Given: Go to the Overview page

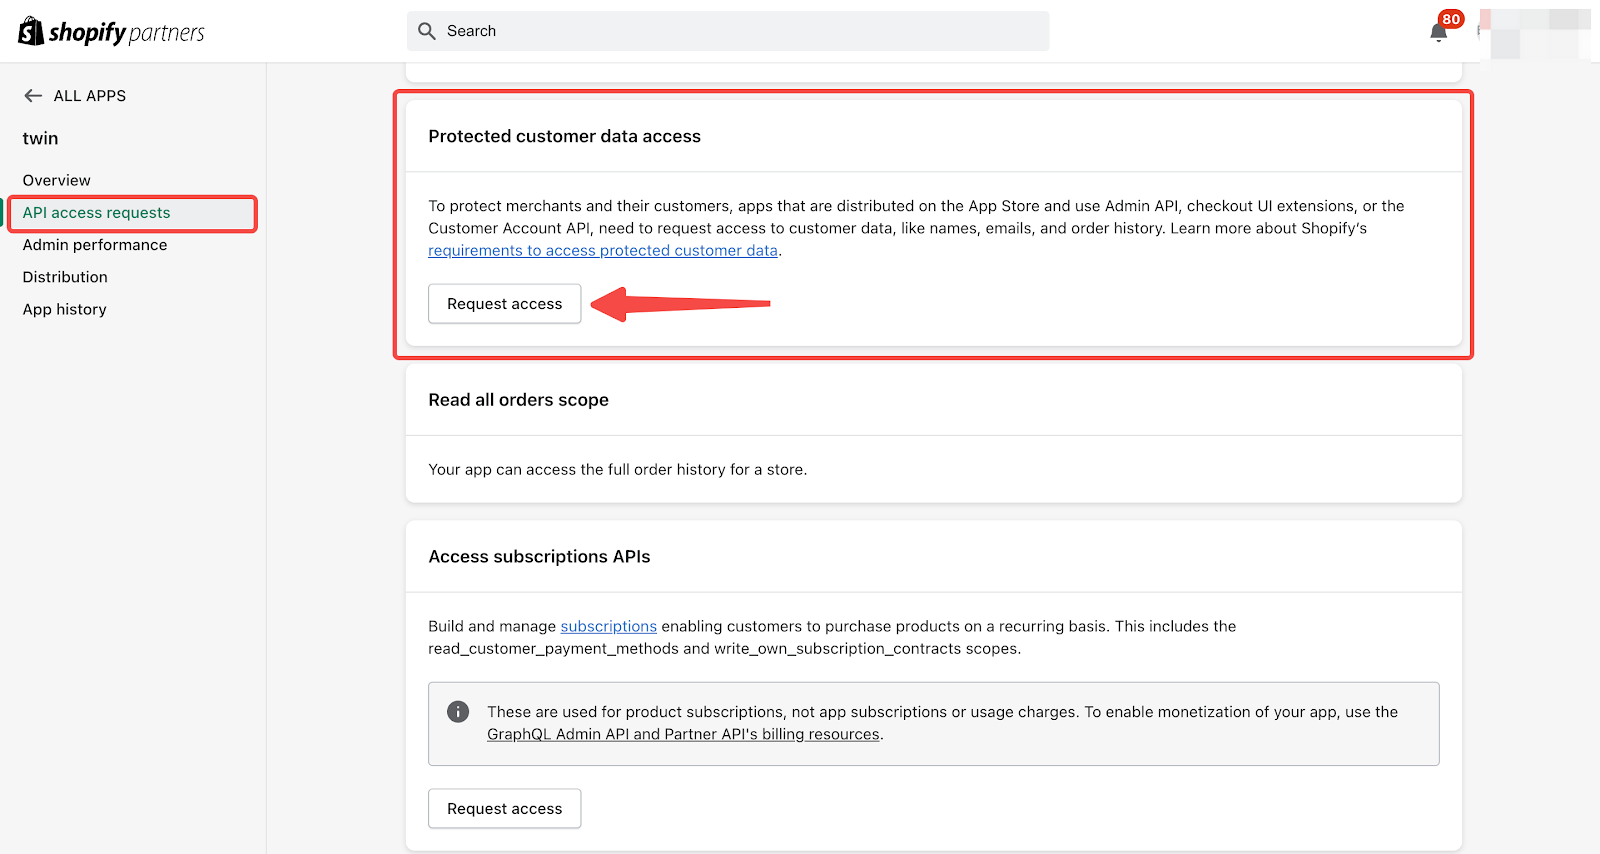Looking at the screenshot, I should point(57,180).
